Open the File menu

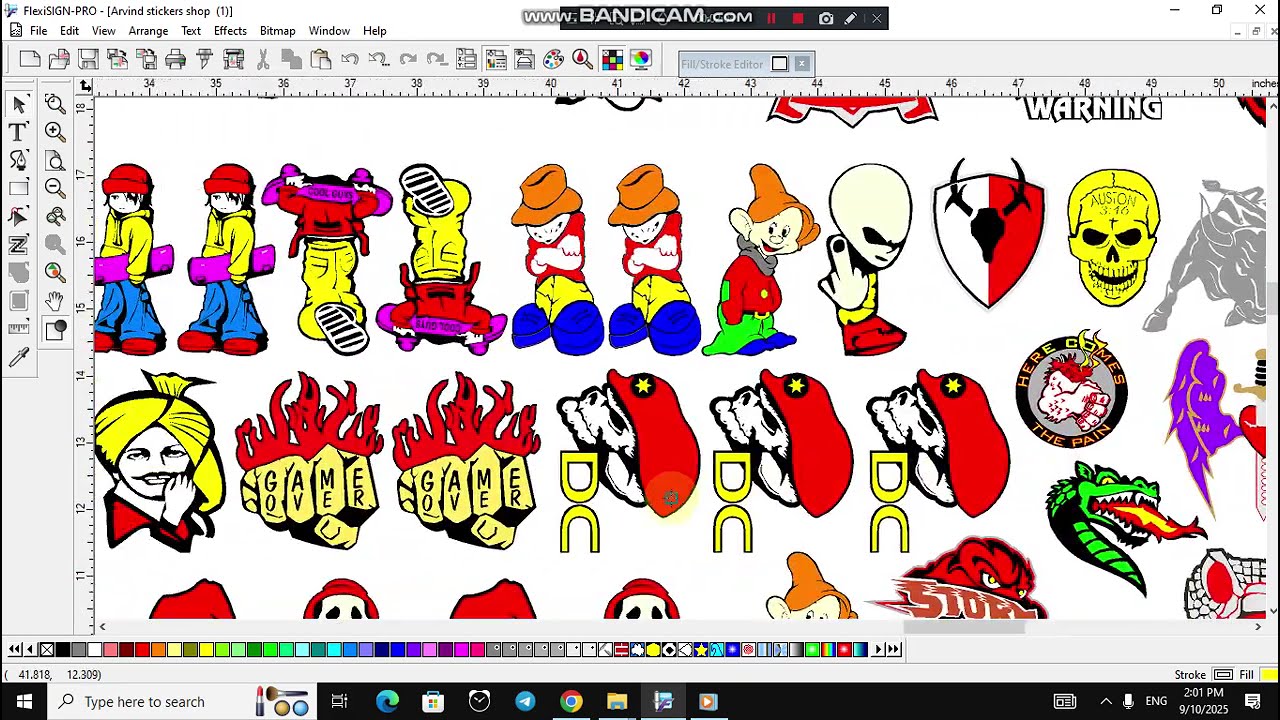(x=38, y=31)
